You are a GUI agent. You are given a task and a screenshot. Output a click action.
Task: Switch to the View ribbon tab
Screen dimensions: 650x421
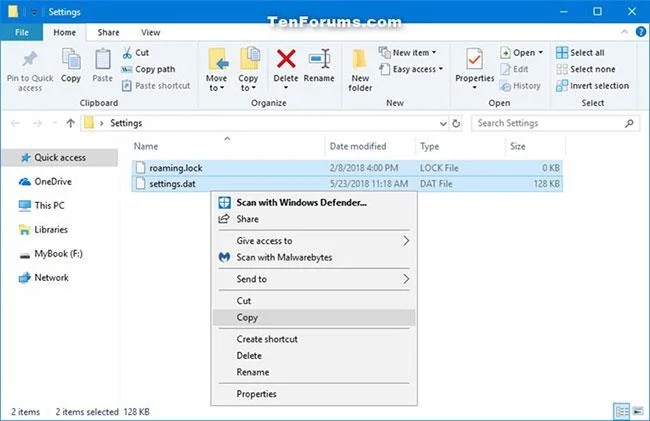click(150, 32)
